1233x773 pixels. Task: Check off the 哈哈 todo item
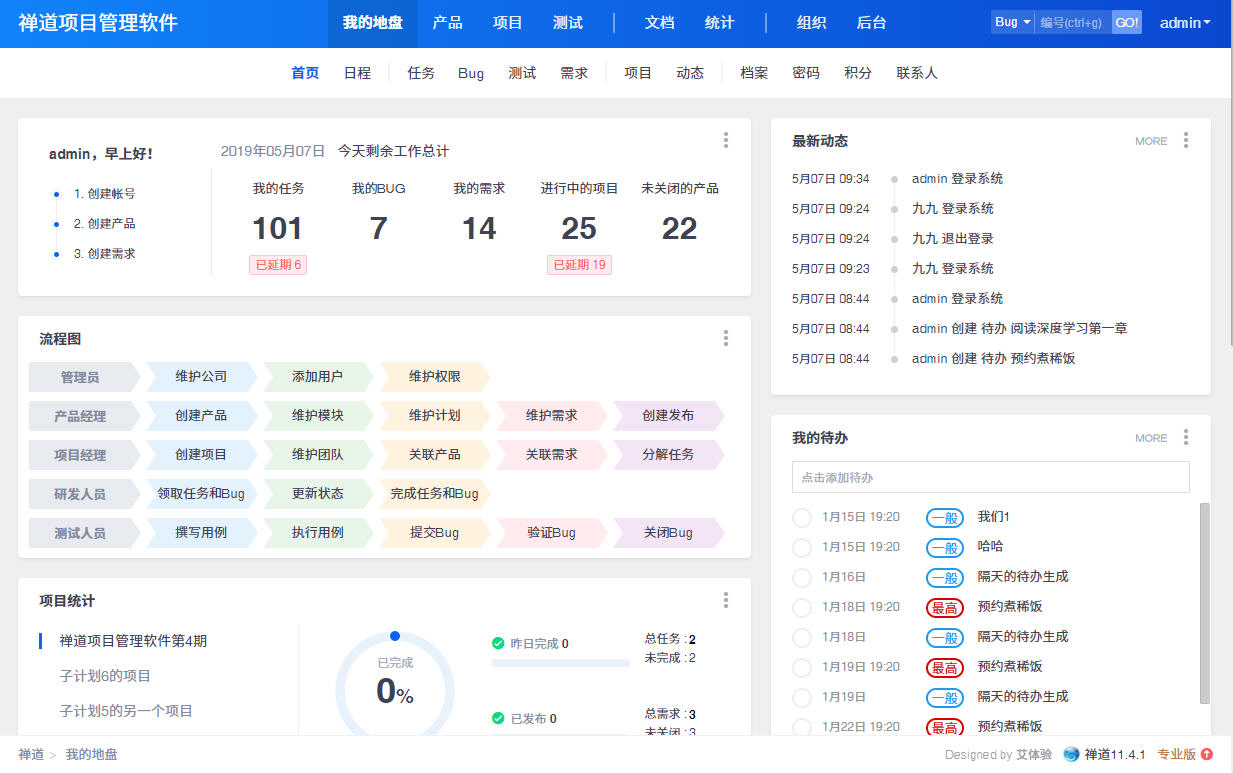pyautogui.click(x=801, y=548)
